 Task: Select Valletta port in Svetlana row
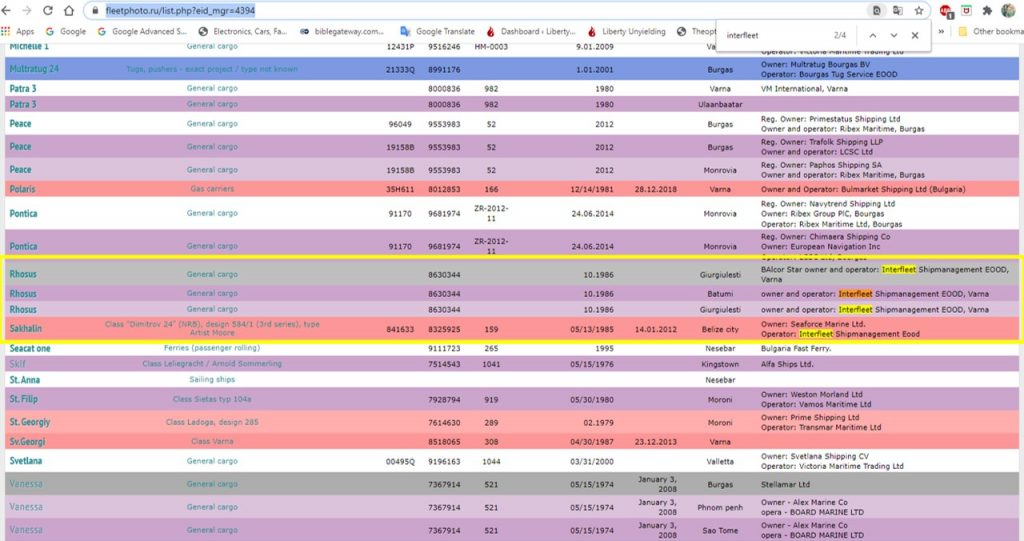720,461
